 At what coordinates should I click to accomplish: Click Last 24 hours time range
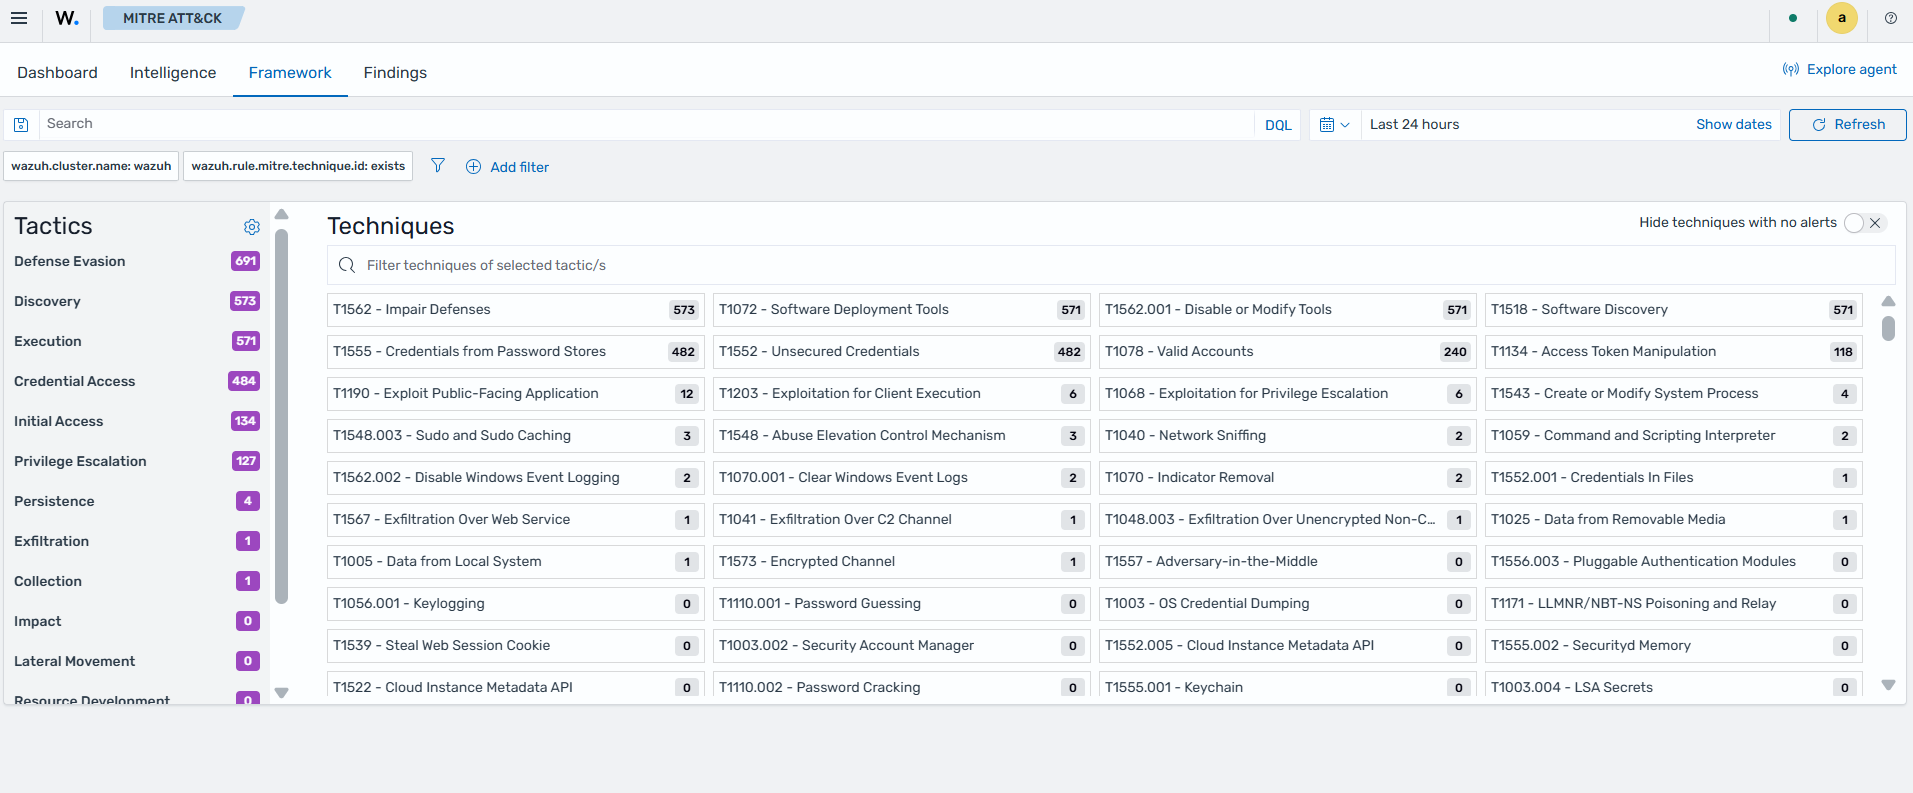click(x=1414, y=125)
